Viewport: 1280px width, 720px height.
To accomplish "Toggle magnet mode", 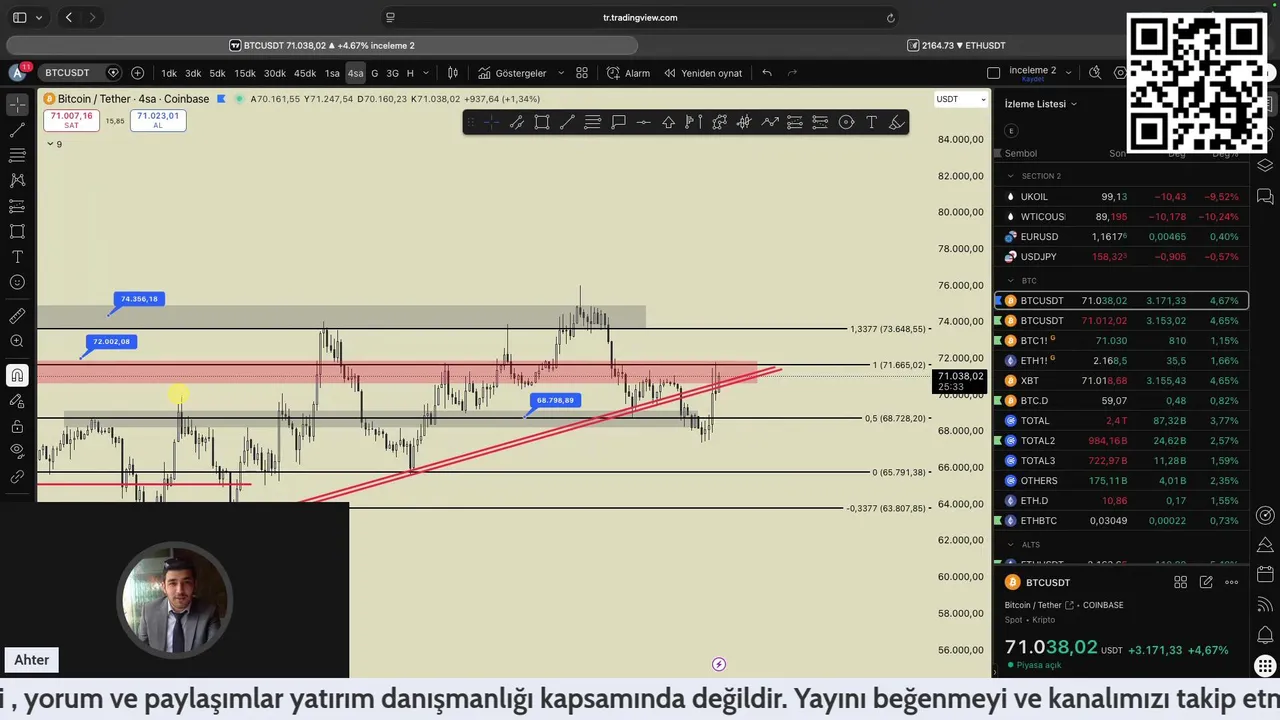I will point(17,375).
